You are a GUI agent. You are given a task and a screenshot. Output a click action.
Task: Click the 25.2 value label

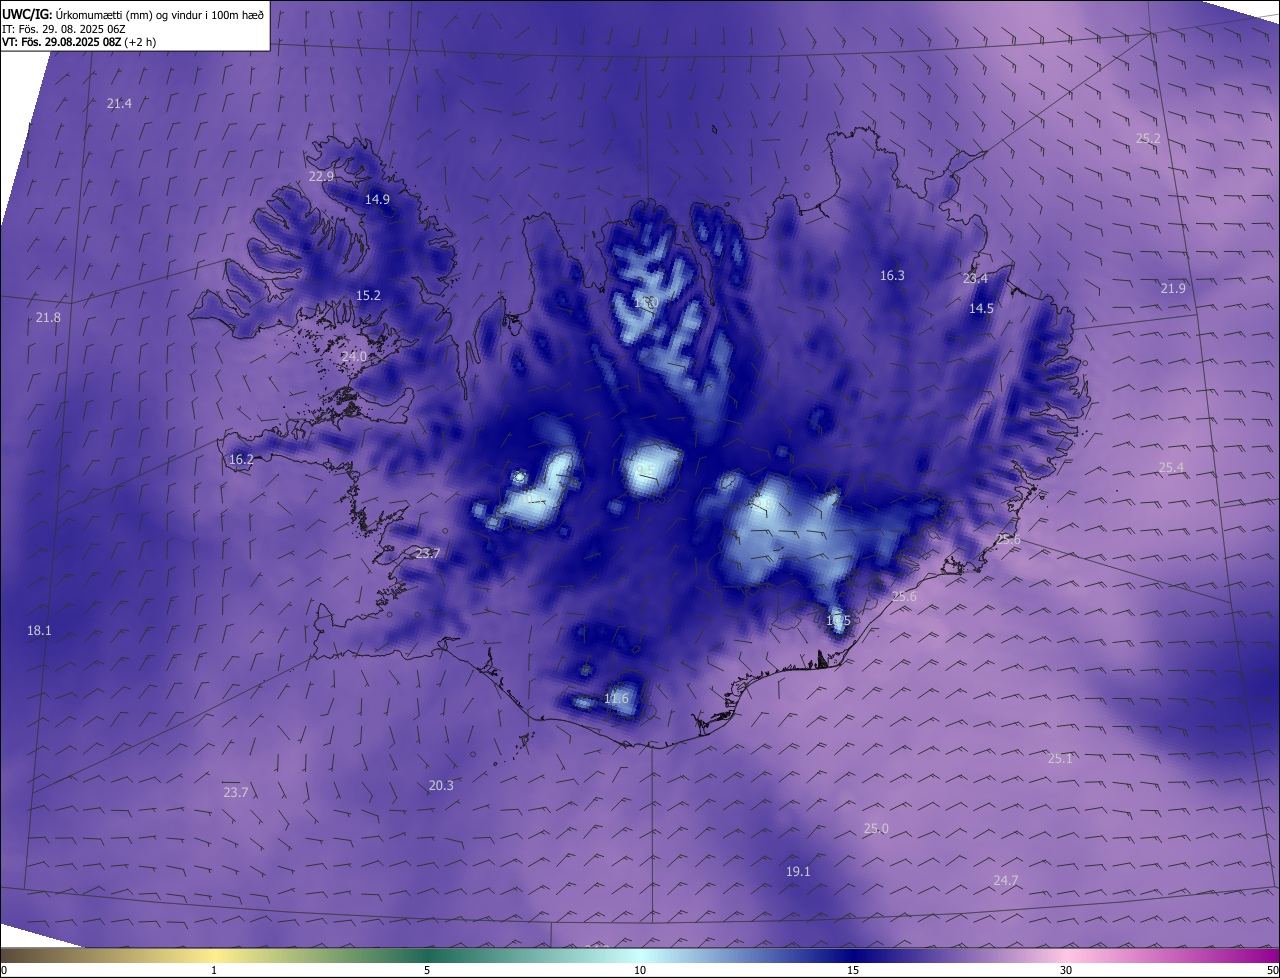1148,138
